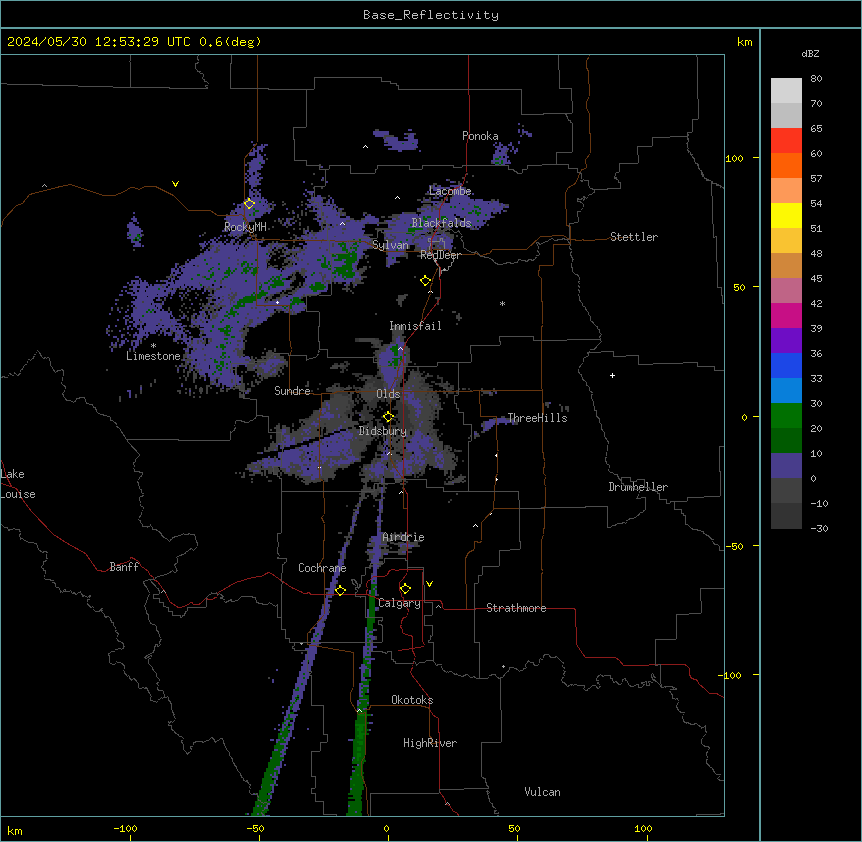The image size is (862, 842).
Task: Click the yellow diamond marker beside RockyMH
Action: coord(249,204)
